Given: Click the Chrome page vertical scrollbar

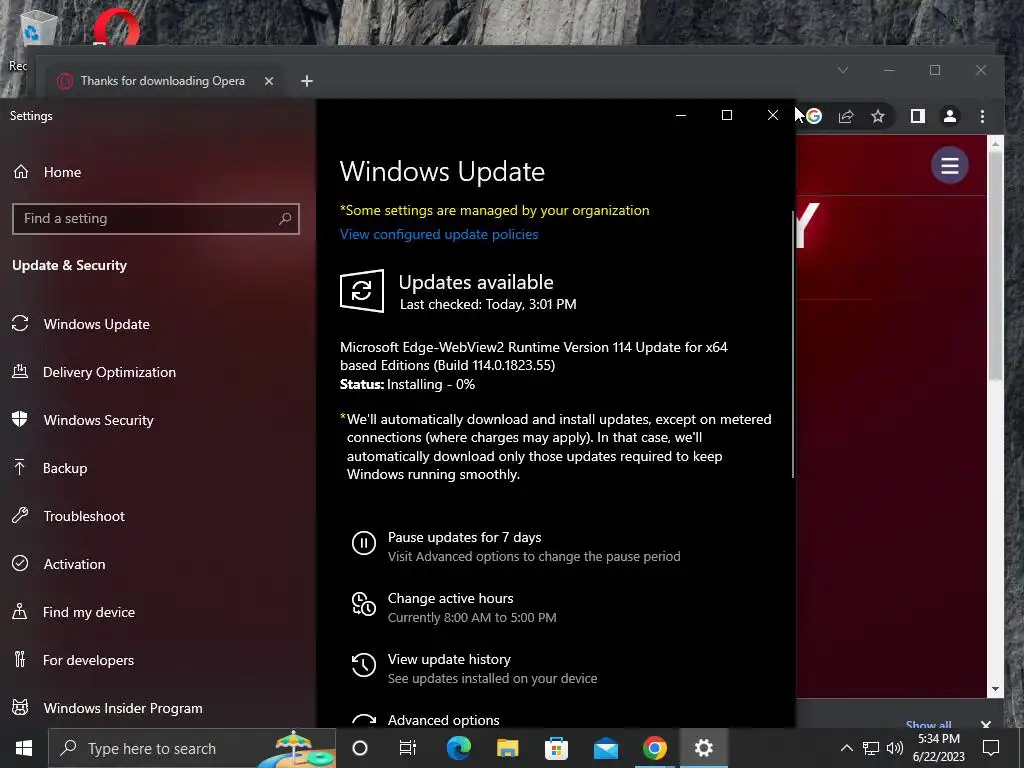Looking at the screenshot, I should (995, 268).
